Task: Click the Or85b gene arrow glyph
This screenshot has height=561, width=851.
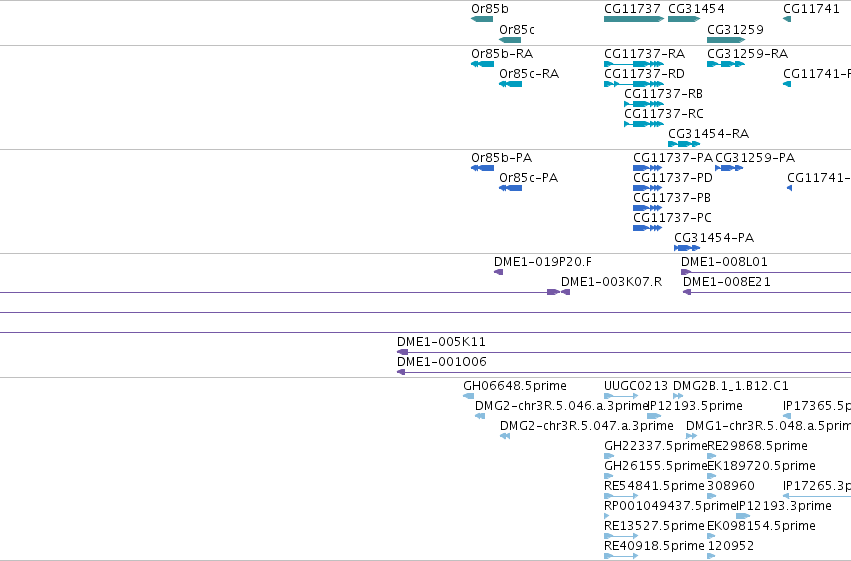Action: (482, 19)
